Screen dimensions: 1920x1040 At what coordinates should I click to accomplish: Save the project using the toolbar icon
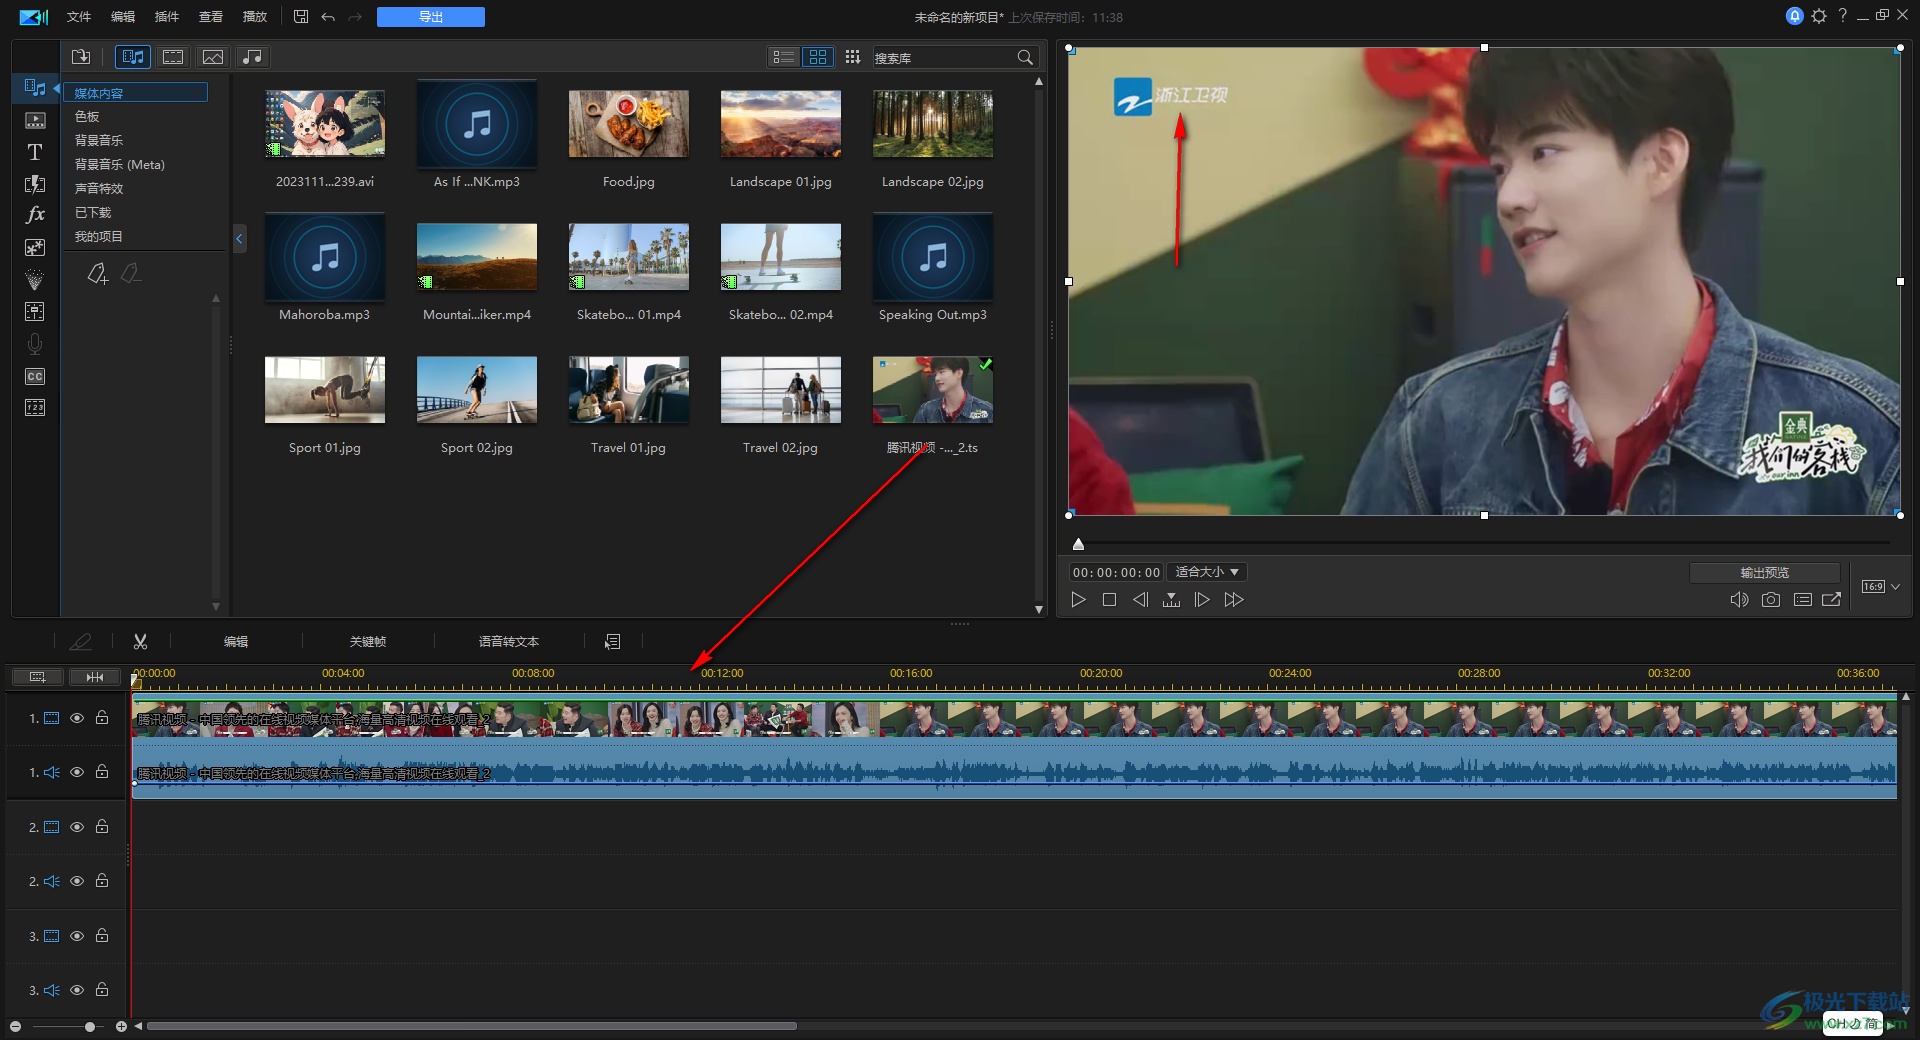(x=301, y=17)
